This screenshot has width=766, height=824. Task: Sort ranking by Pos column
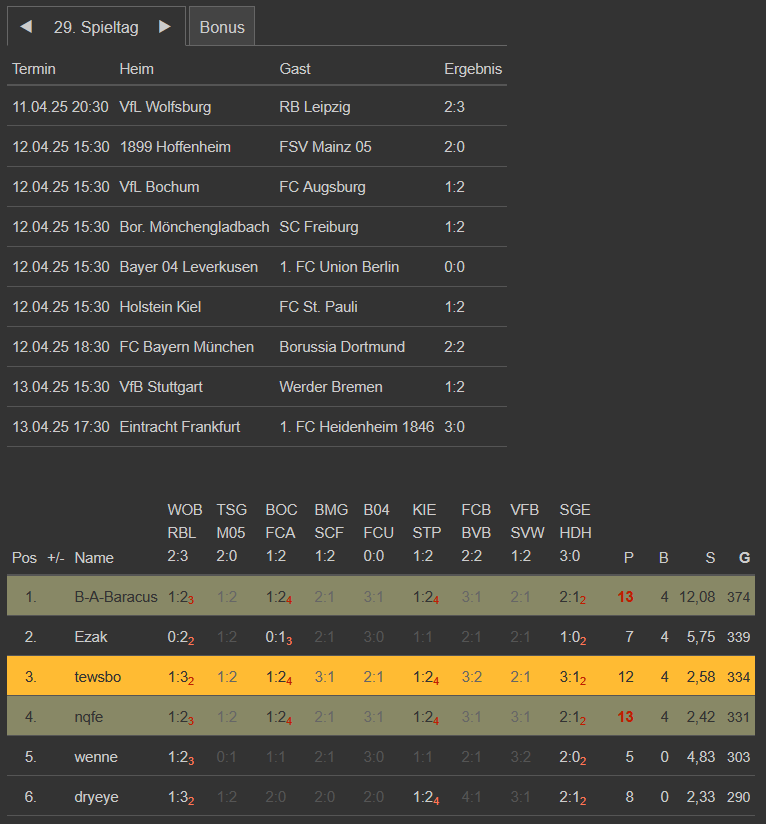point(24,558)
